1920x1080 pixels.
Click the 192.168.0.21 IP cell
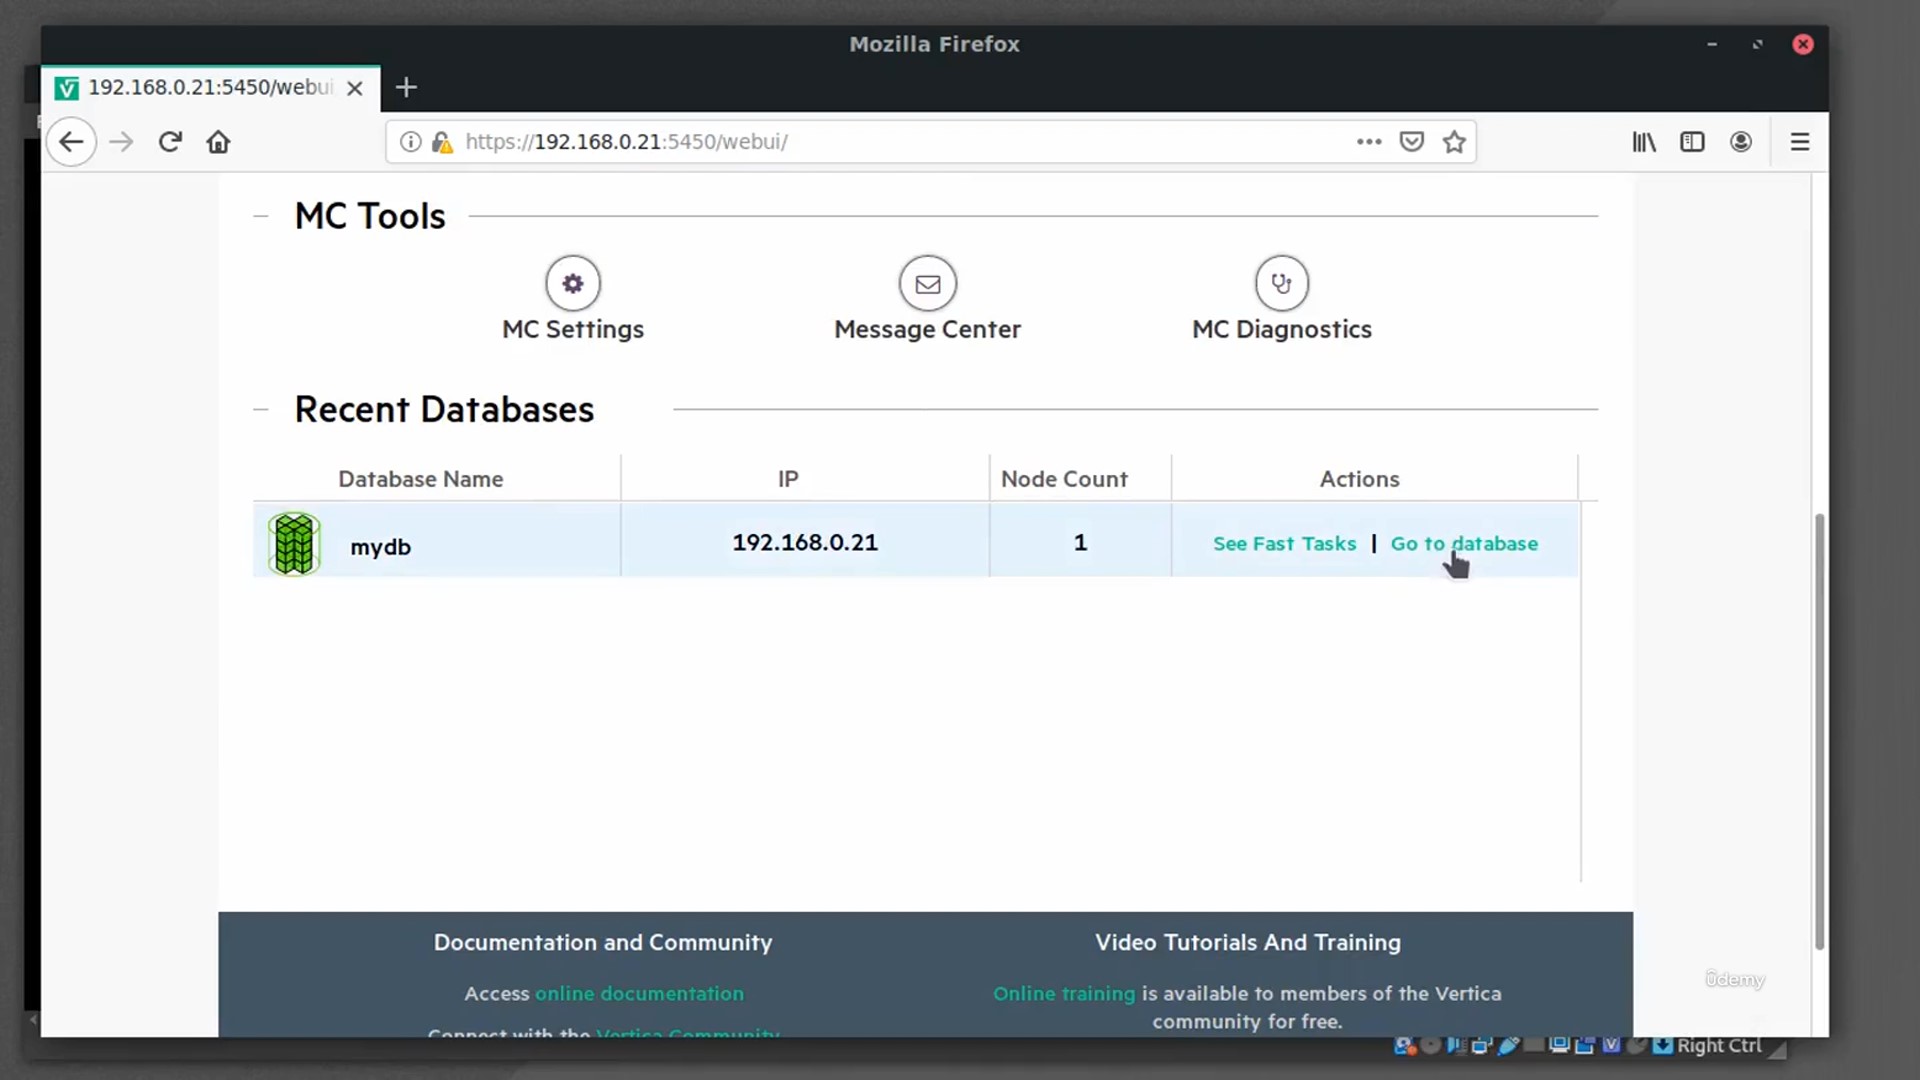click(805, 542)
